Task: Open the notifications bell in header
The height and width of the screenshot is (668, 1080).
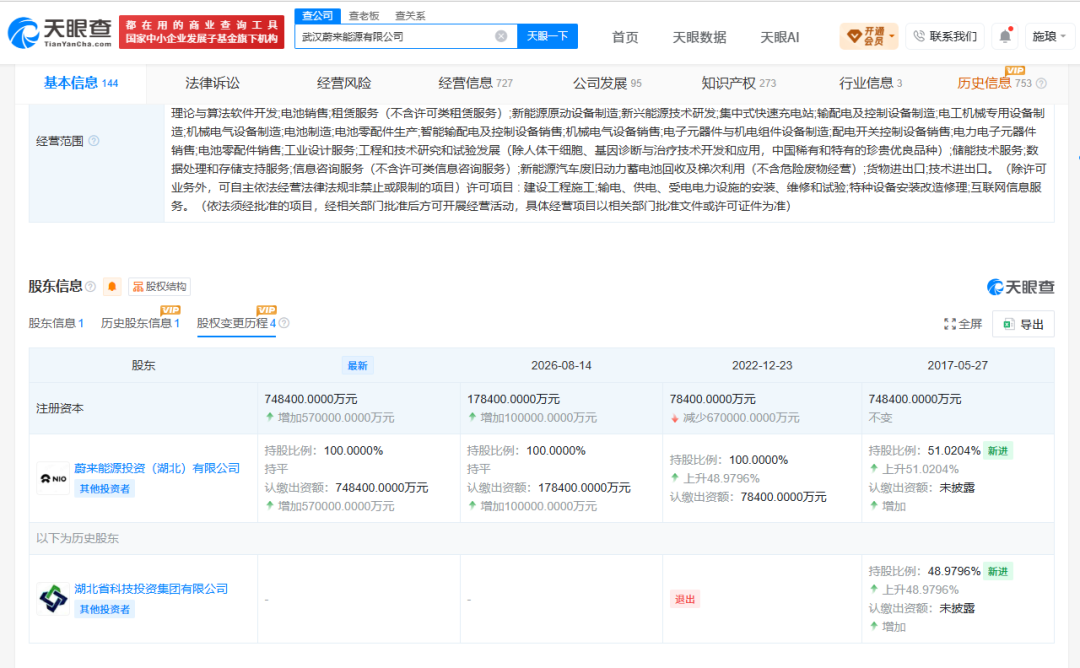Action: (x=1005, y=36)
